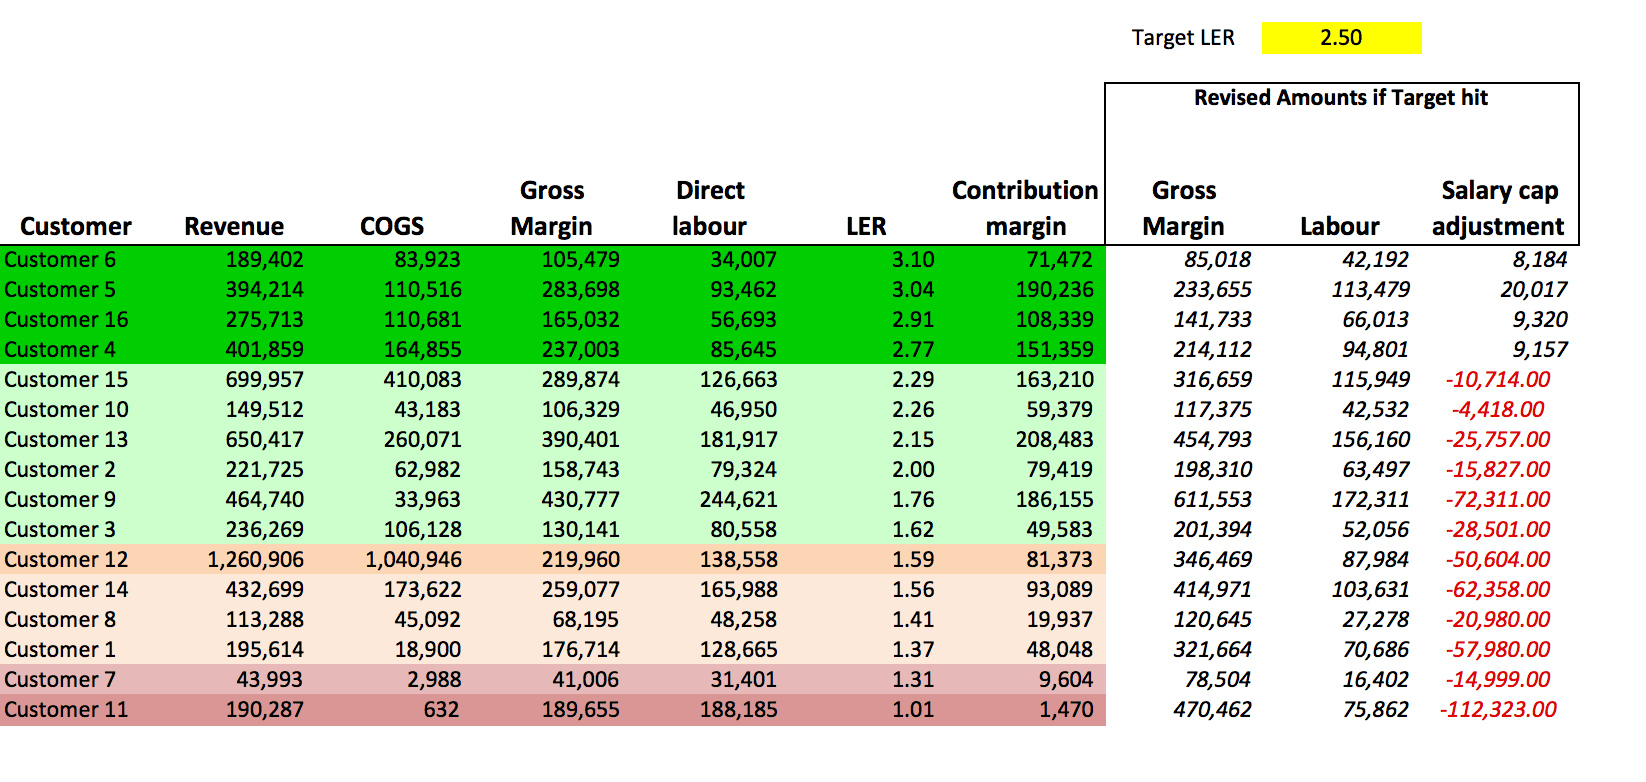Select Customer 11 adjustment -112,323.00
This screenshot has width=1646, height=782.
tap(1498, 710)
